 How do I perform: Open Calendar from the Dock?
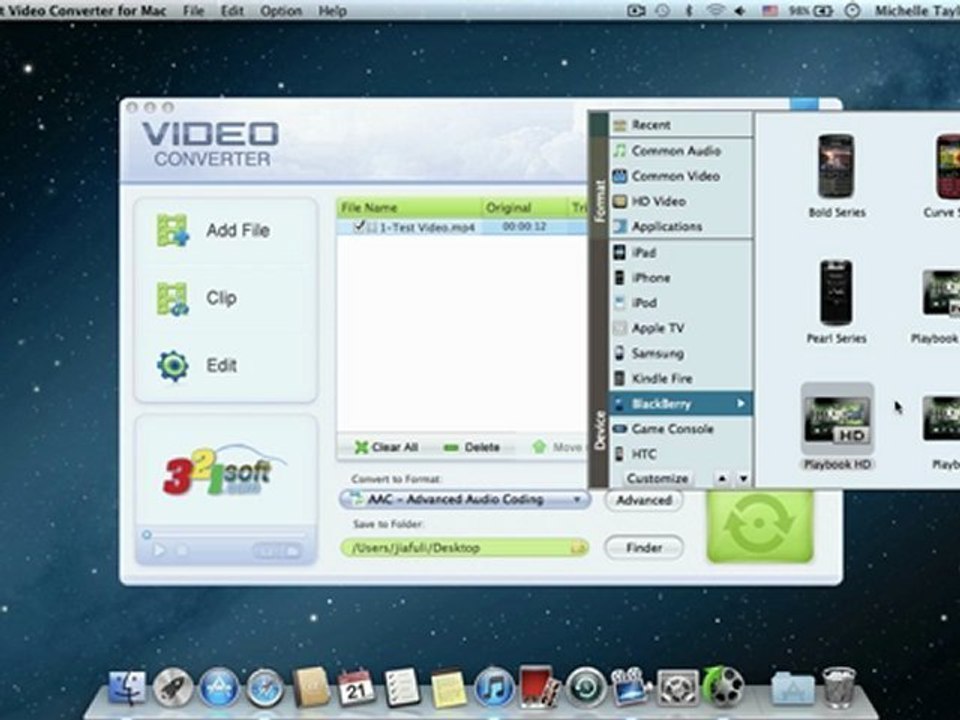pyautogui.click(x=356, y=688)
